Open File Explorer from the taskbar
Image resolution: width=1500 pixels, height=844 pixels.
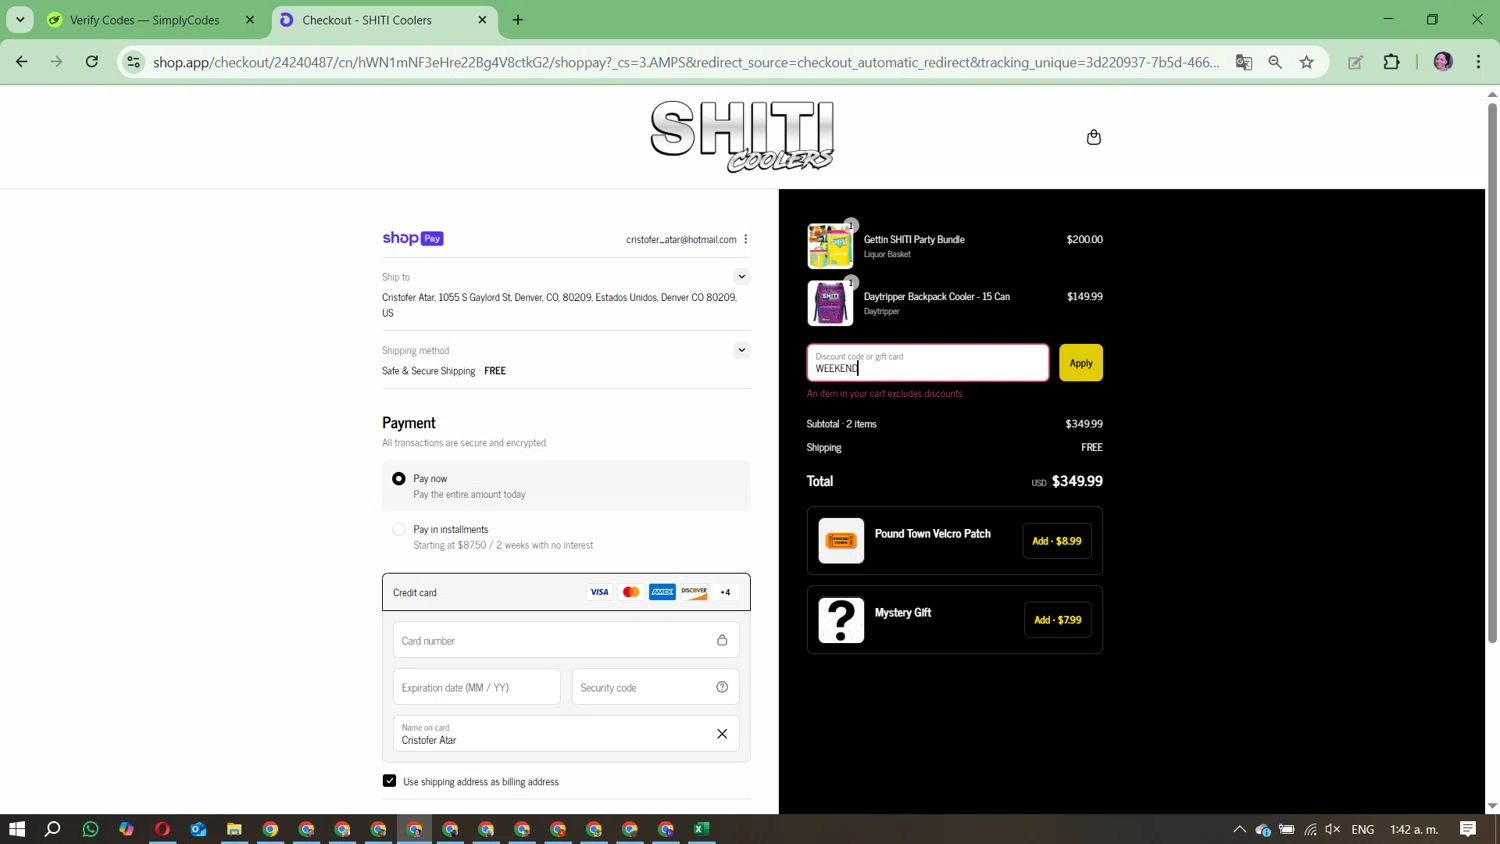tap(234, 829)
